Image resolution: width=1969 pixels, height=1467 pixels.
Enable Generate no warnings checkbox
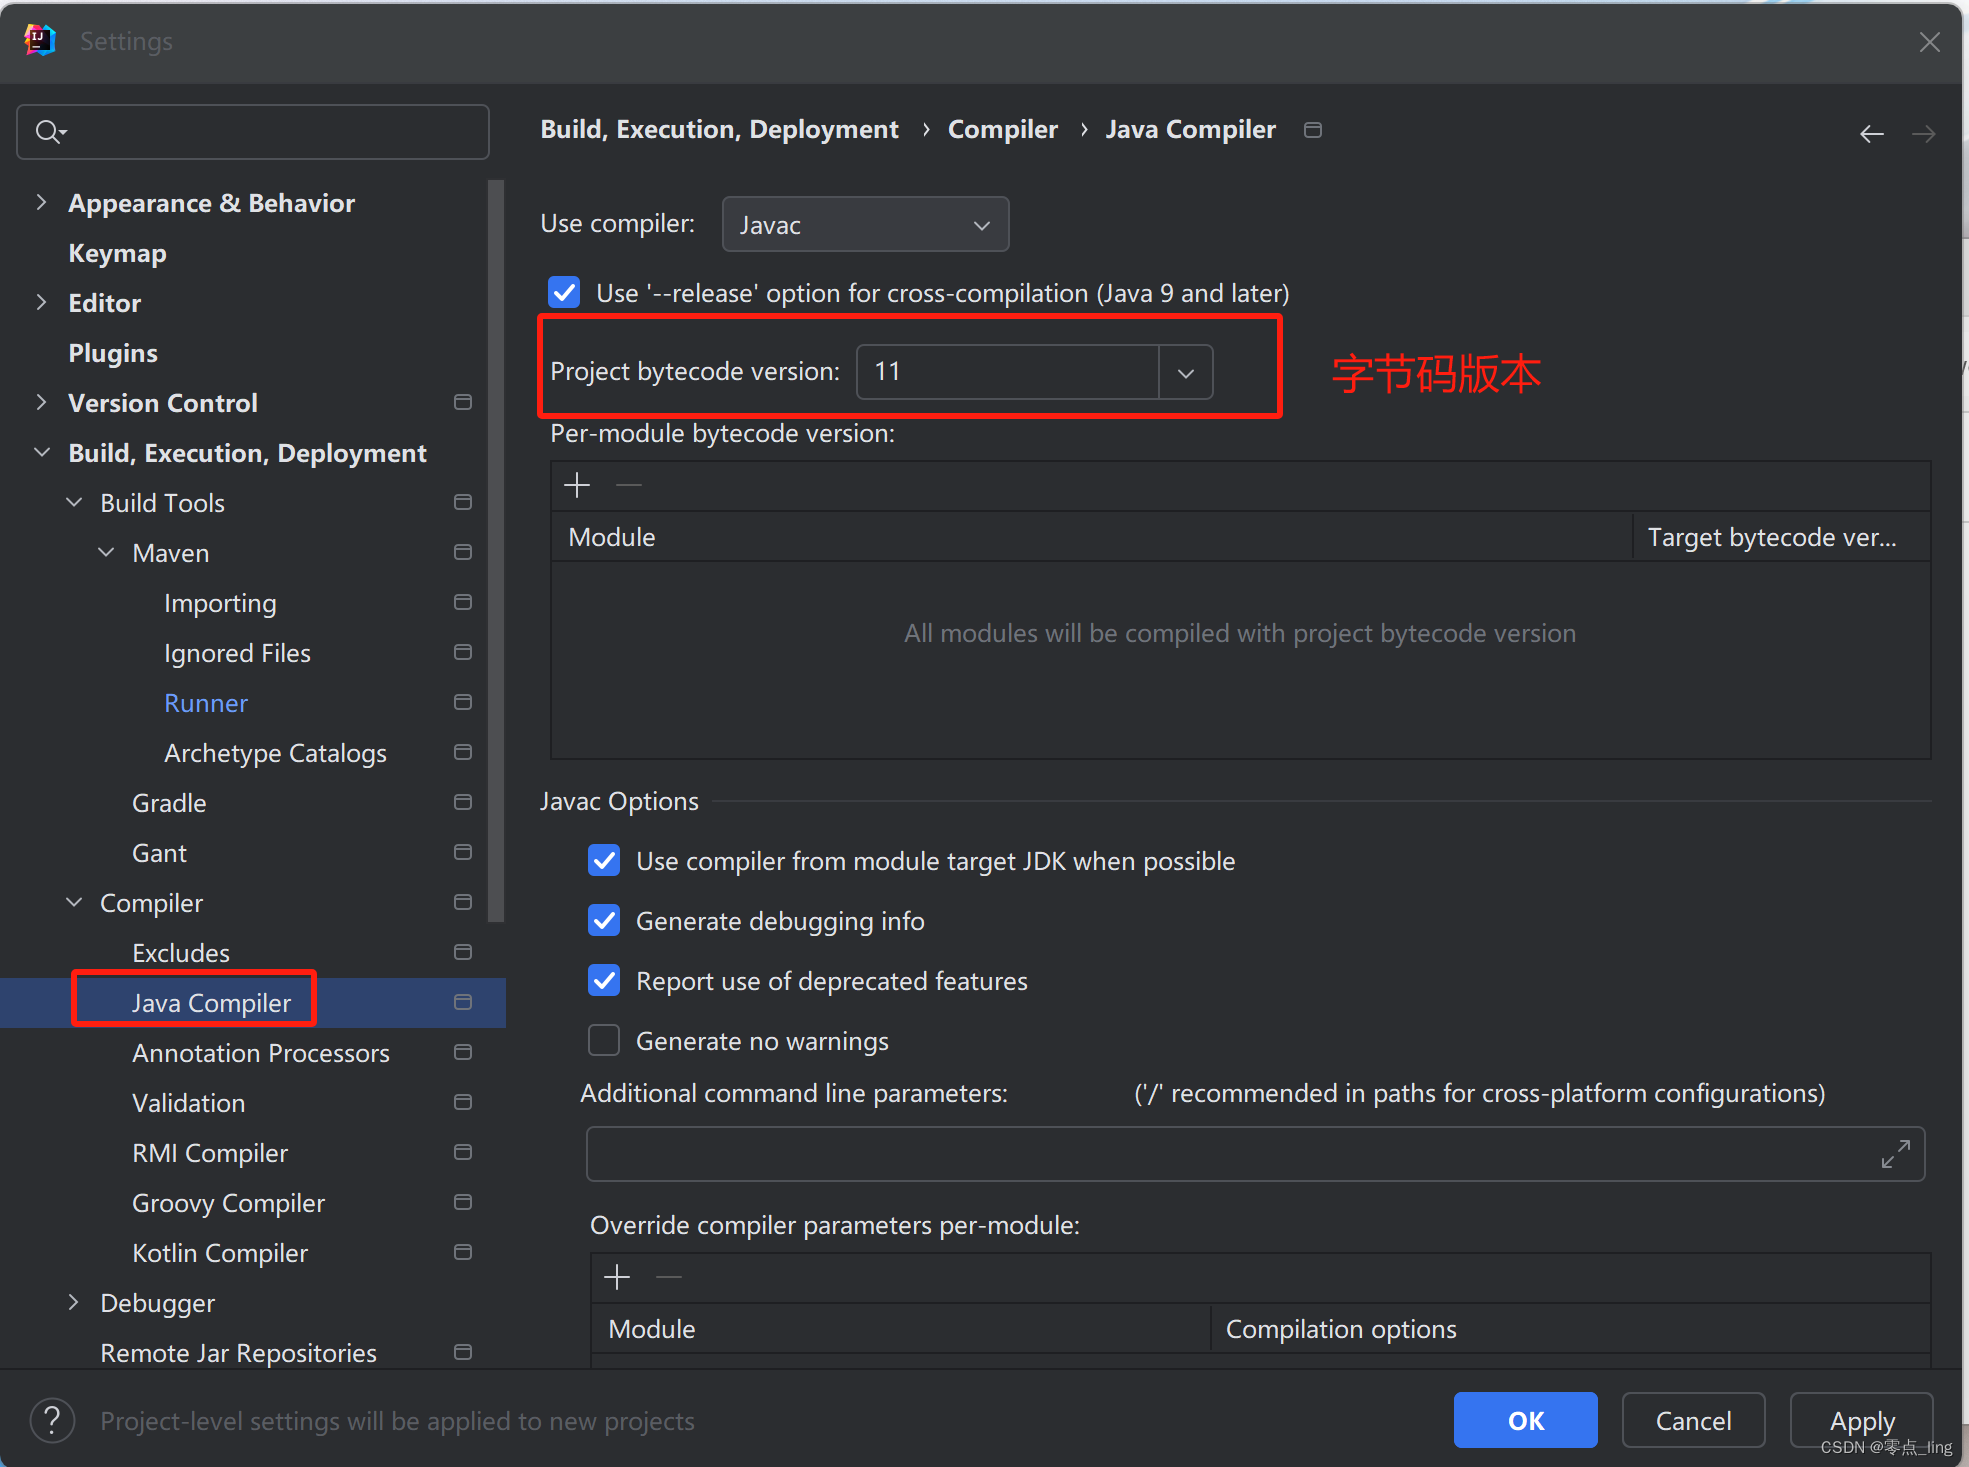click(604, 1041)
